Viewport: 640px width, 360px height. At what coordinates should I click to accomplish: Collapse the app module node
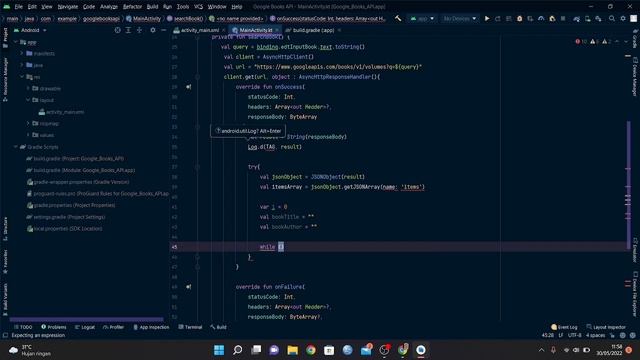click(16, 42)
